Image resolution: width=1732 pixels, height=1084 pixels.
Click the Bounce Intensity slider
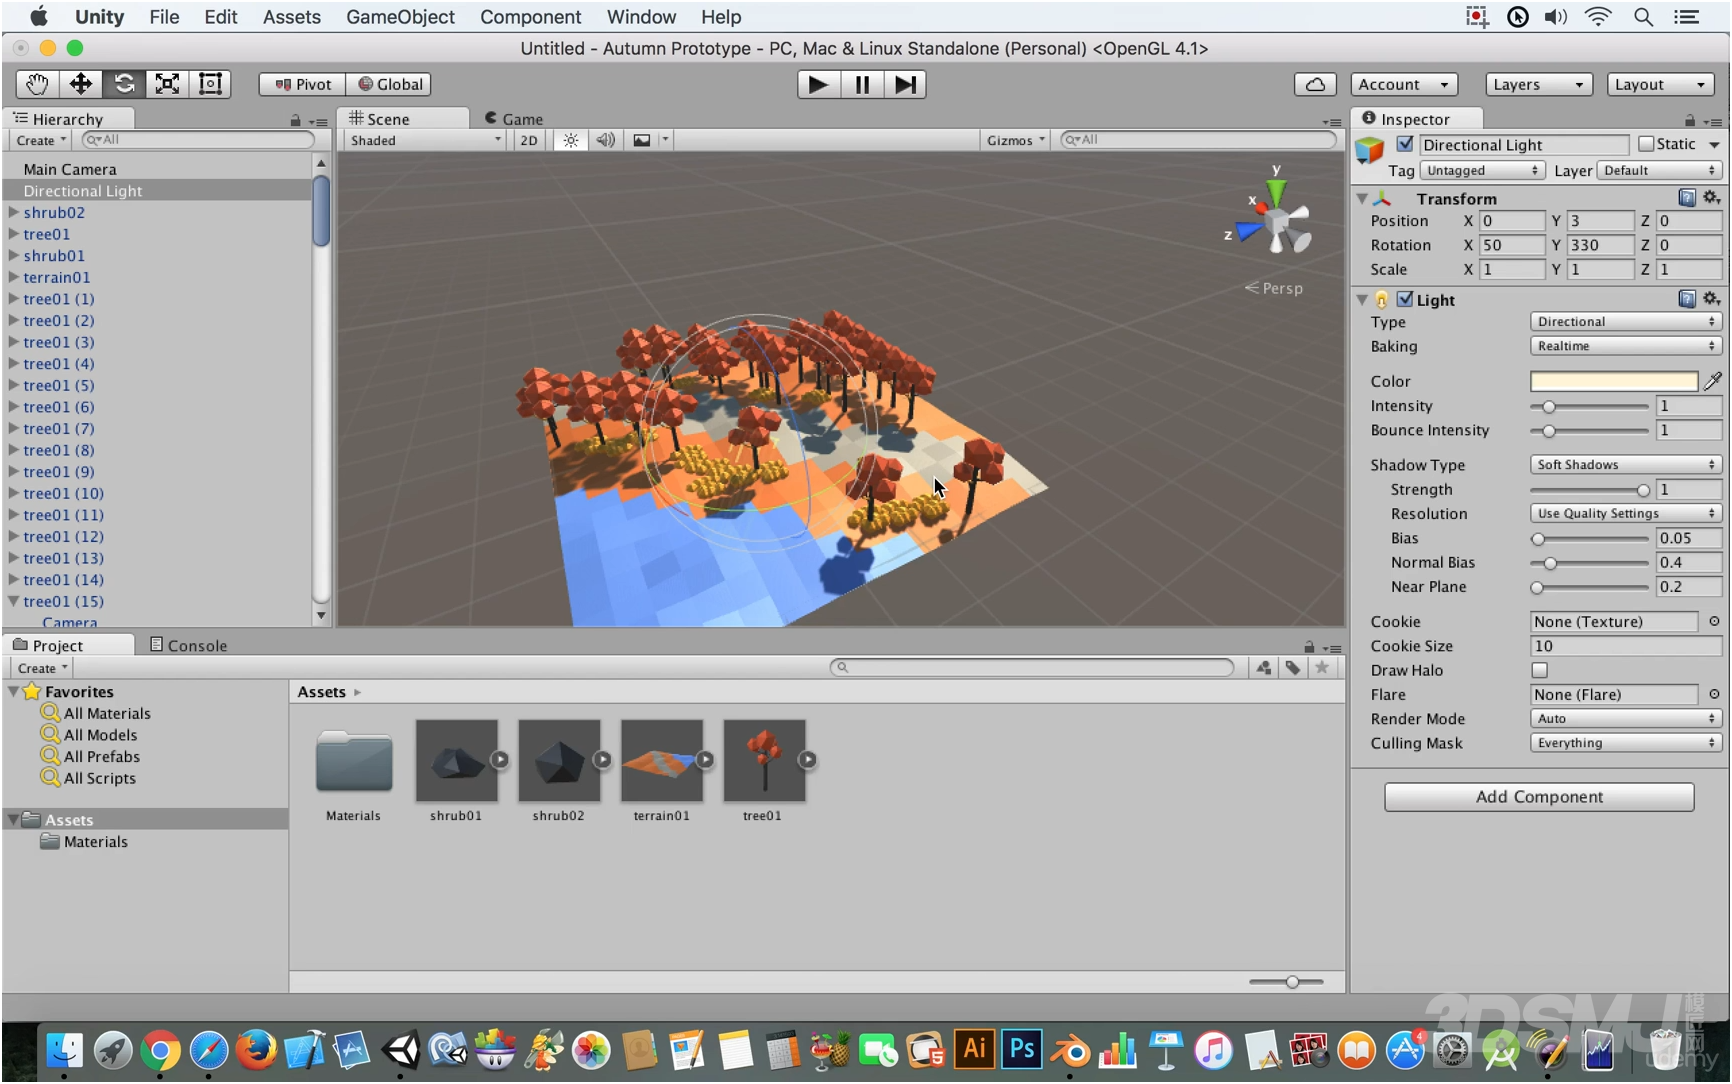click(1589, 430)
